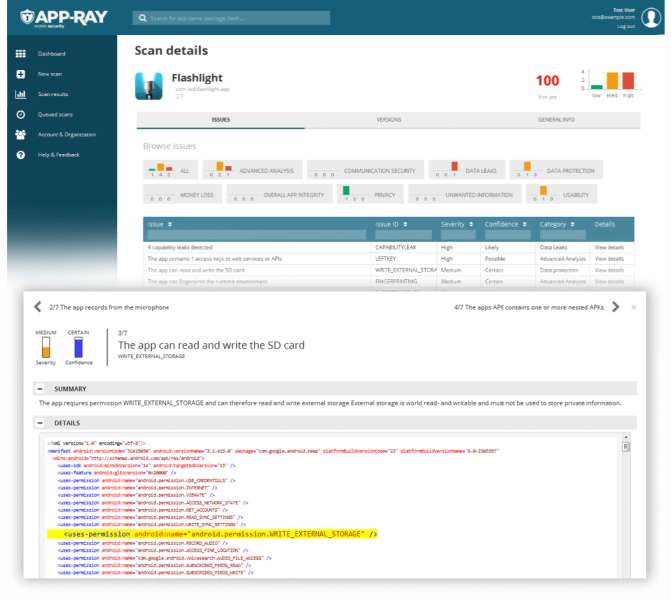Click the New scan plus icon
Viewport: 671px width, 600px height.
[21, 74]
